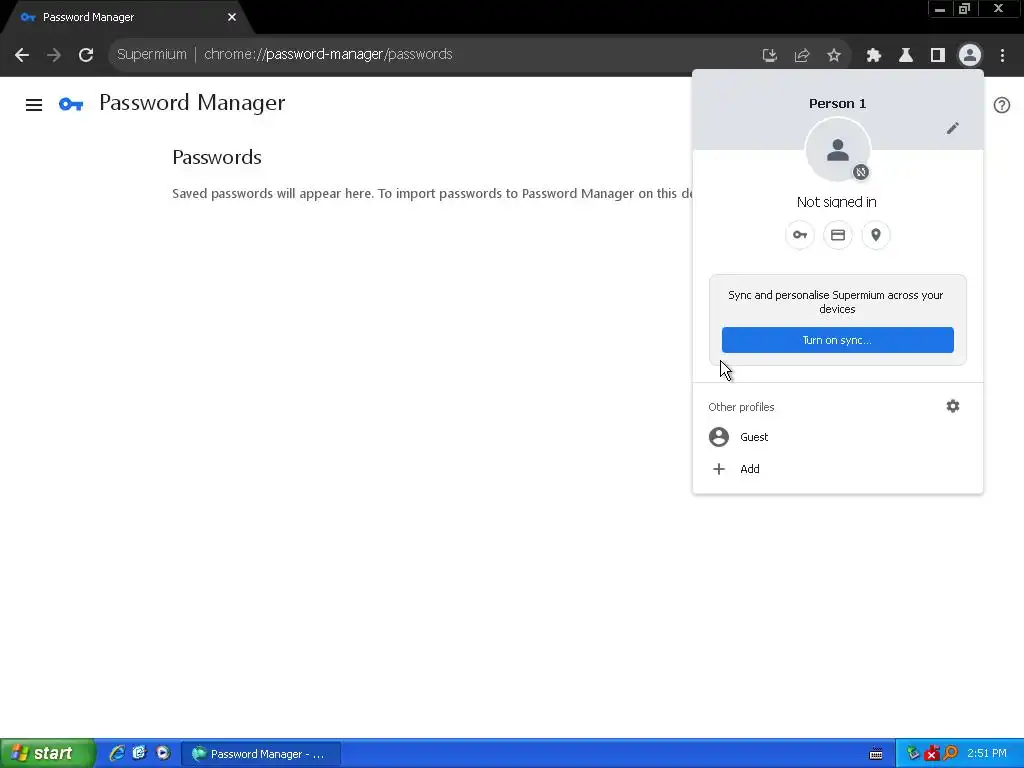Open the help question mark icon

point(1002,105)
